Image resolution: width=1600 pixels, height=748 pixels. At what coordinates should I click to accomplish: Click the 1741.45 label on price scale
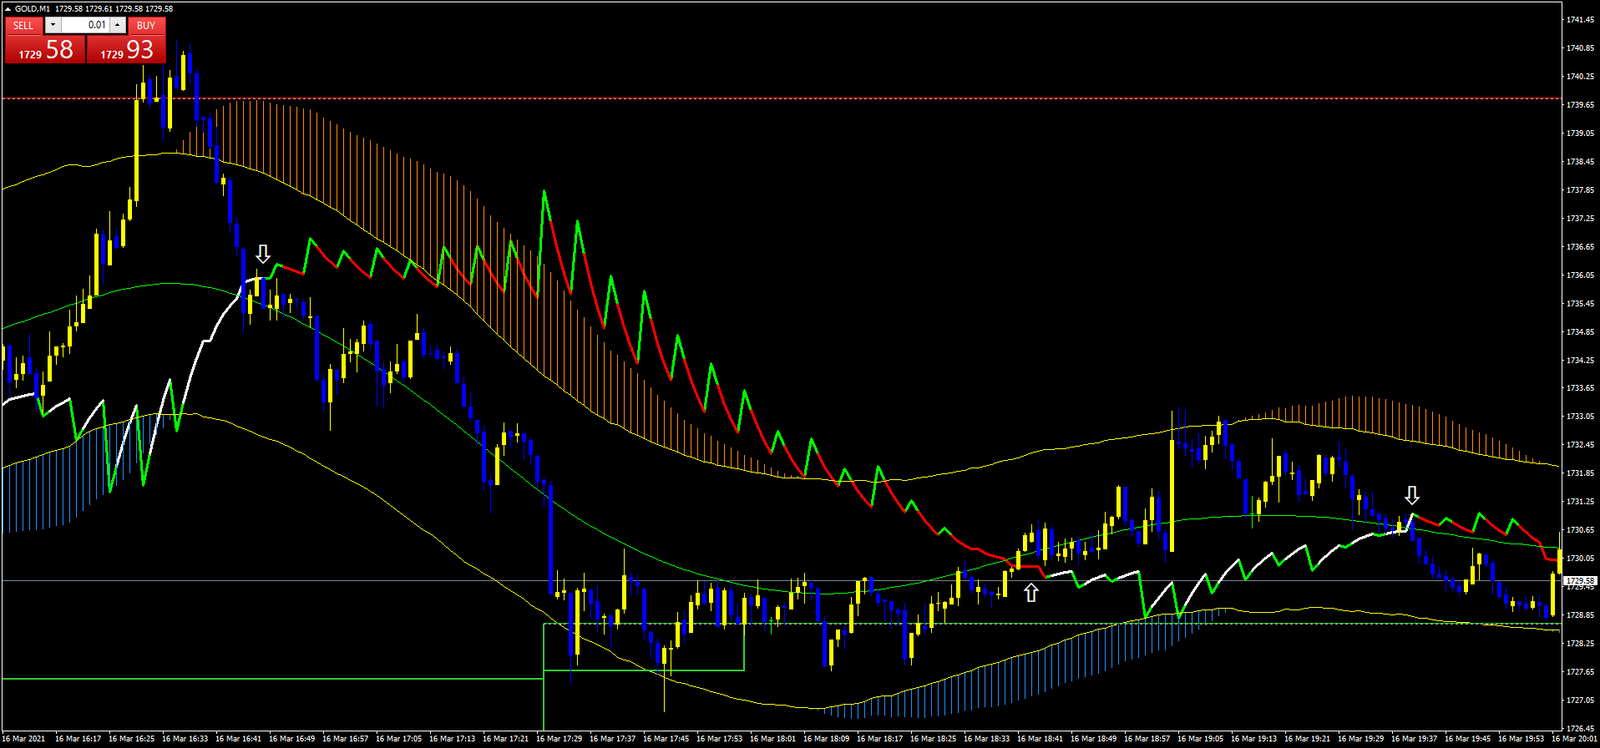click(1580, 19)
